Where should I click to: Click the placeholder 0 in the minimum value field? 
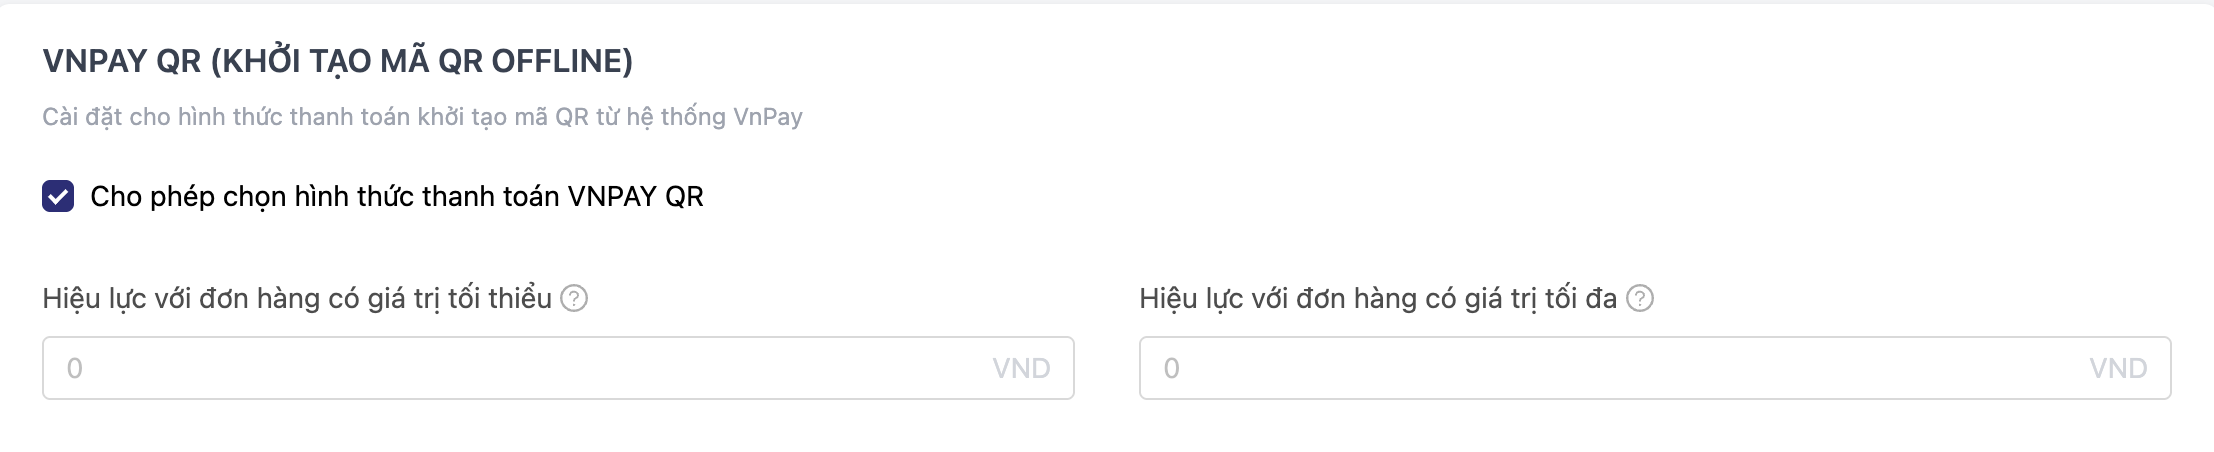(x=75, y=368)
